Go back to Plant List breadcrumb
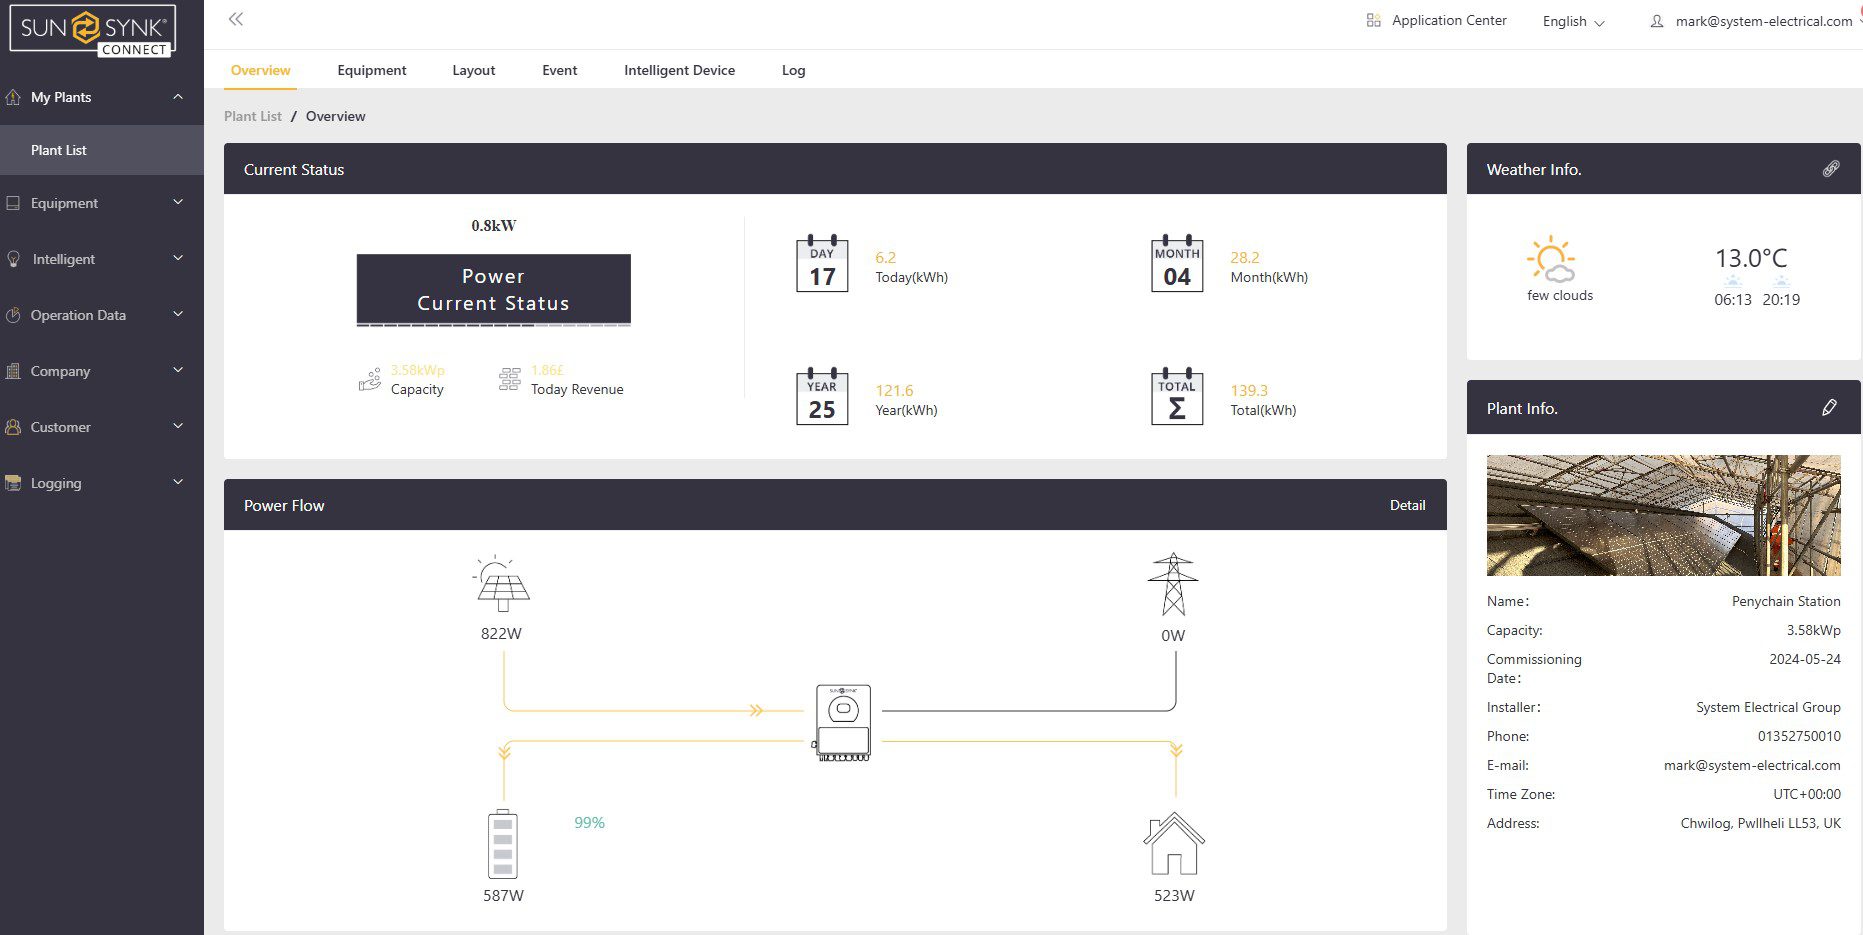1863x935 pixels. point(253,116)
